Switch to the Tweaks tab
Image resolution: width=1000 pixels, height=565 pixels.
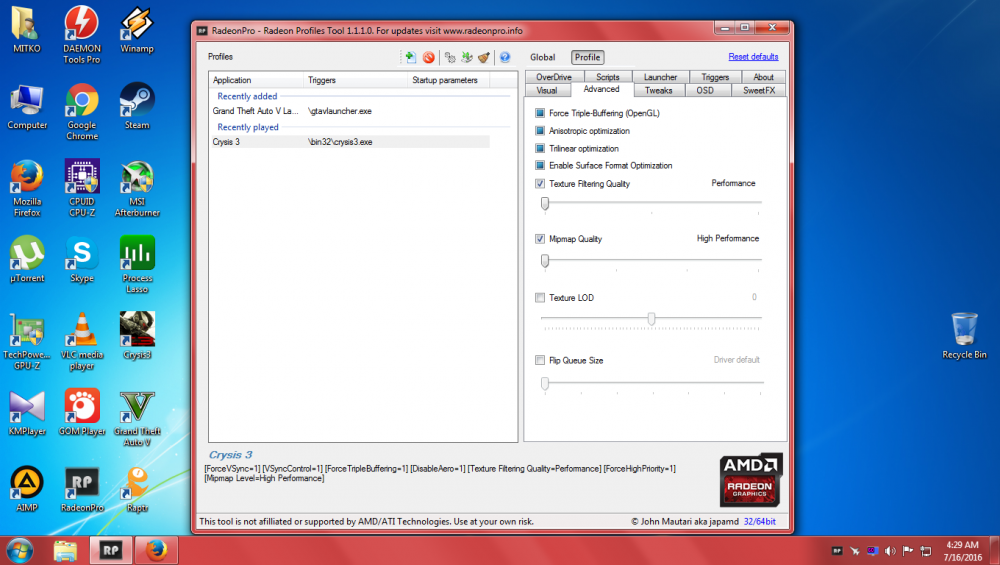659,91
